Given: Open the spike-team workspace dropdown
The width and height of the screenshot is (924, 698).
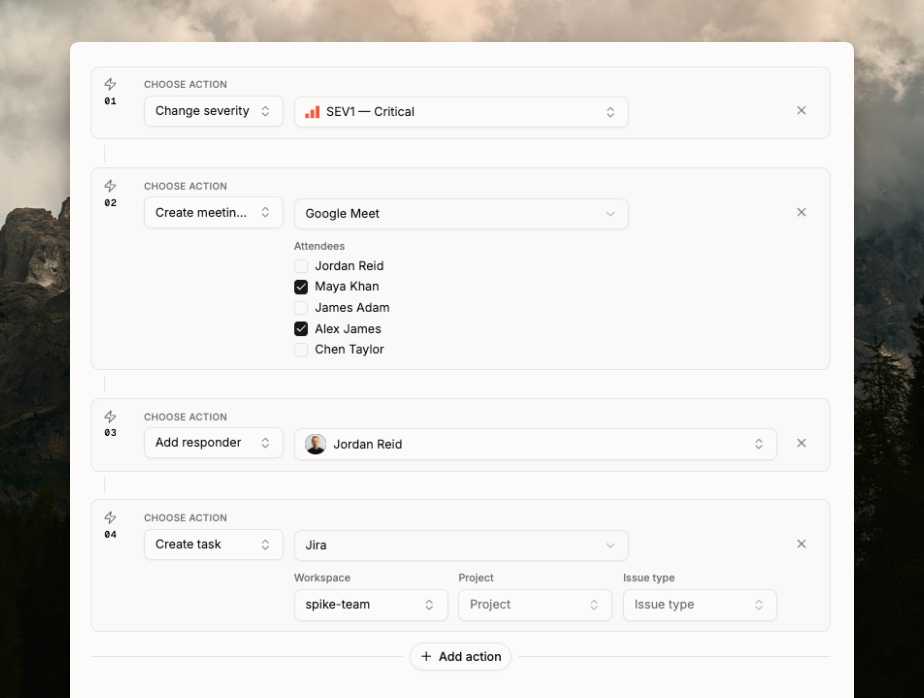Looking at the screenshot, I should [371, 605].
